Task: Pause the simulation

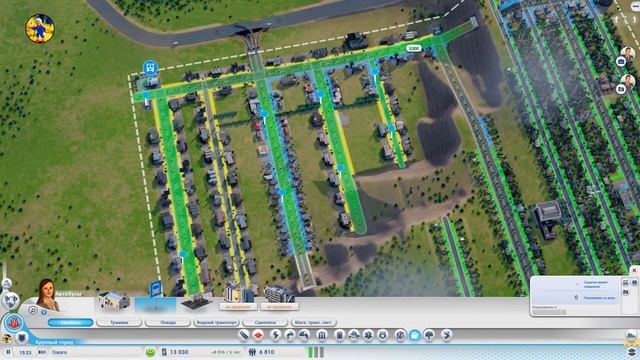Action: (x=8, y=352)
